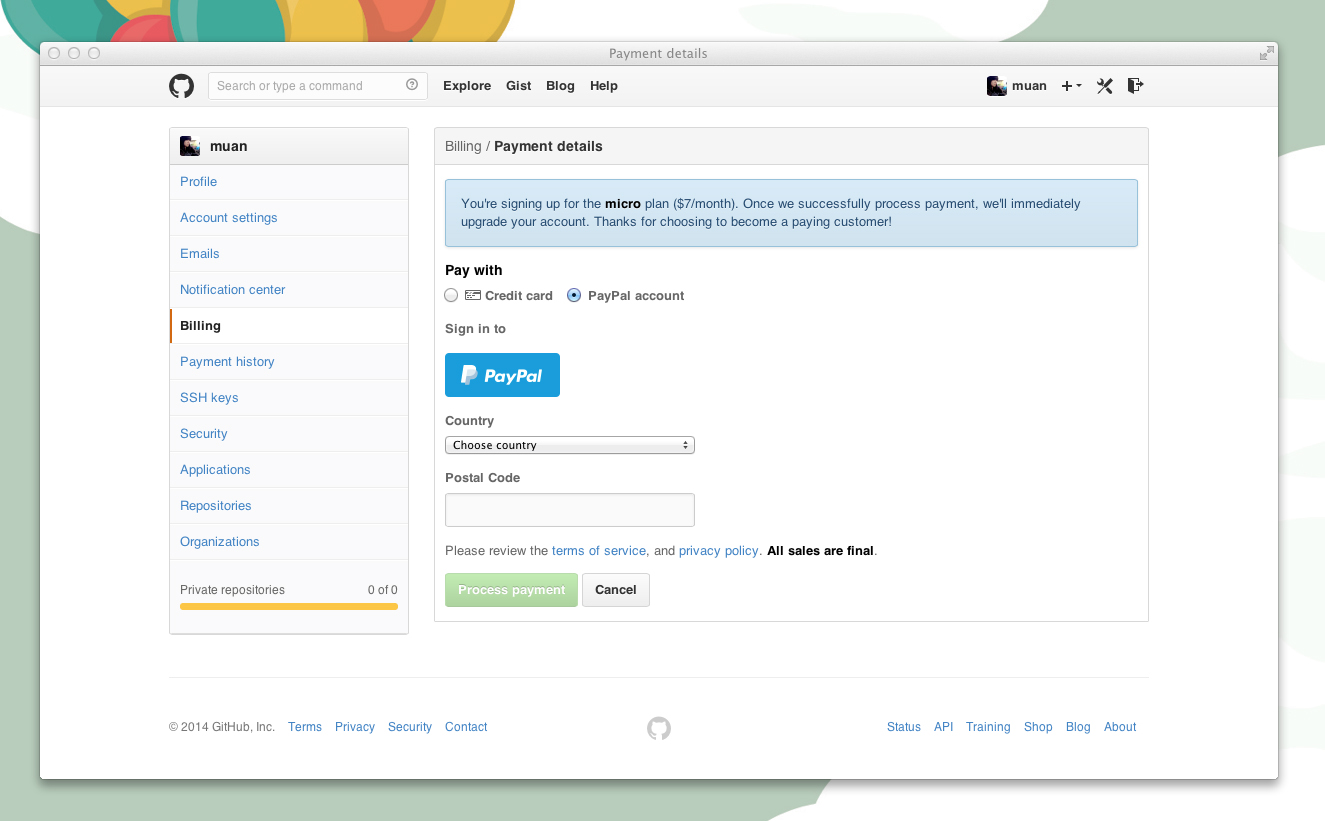Open the Explore menu item
Viewport: 1325px width, 821px height.
pos(467,86)
